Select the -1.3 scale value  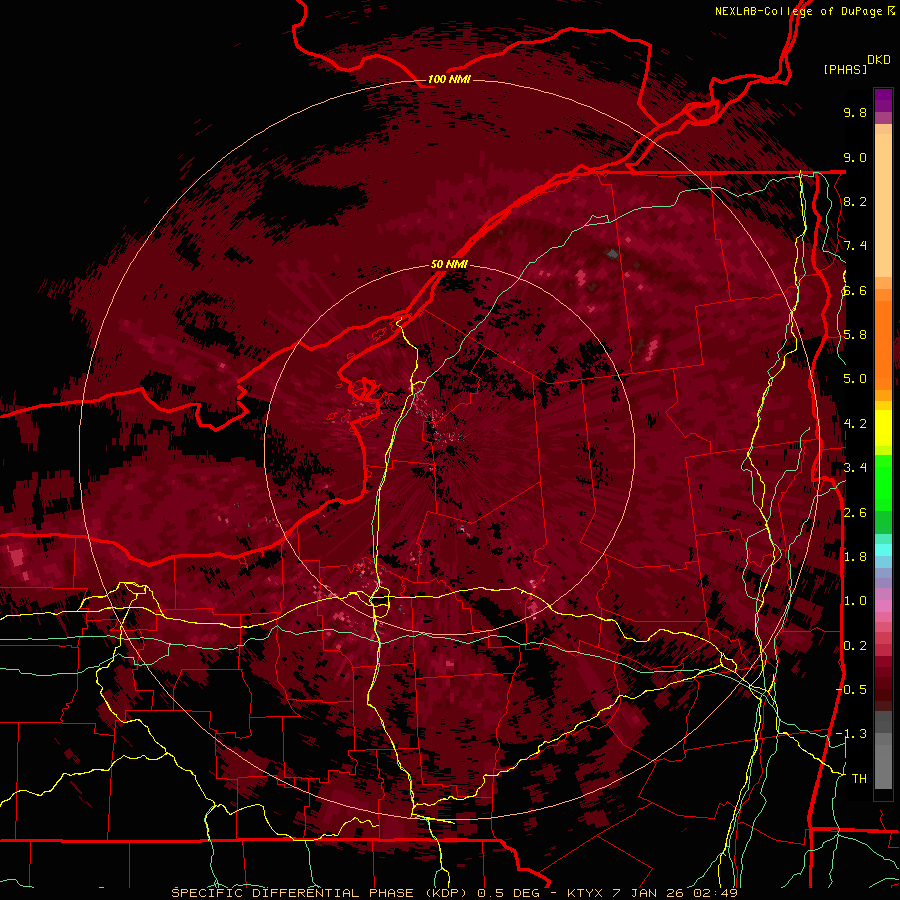[x=851, y=734]
